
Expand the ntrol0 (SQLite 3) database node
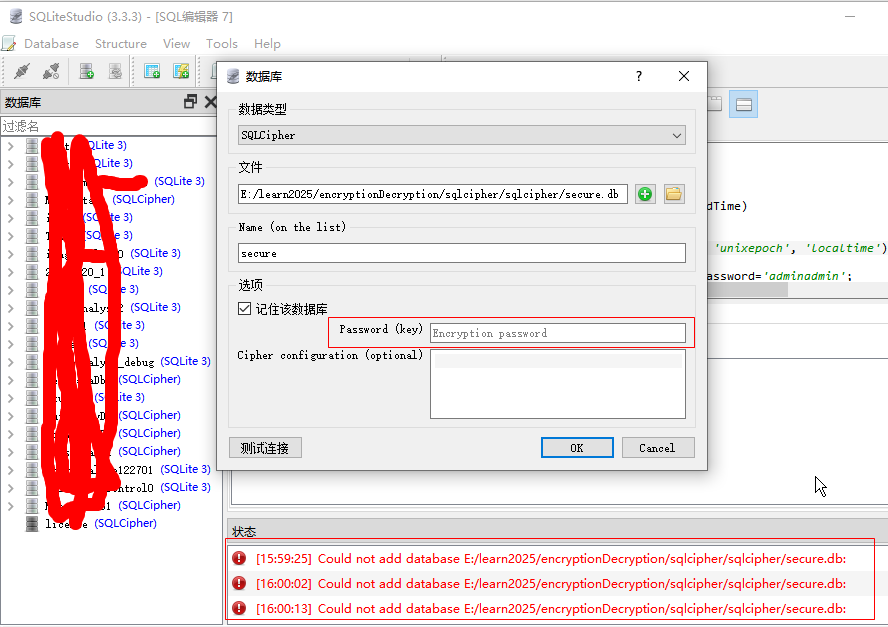coord(11,488)
